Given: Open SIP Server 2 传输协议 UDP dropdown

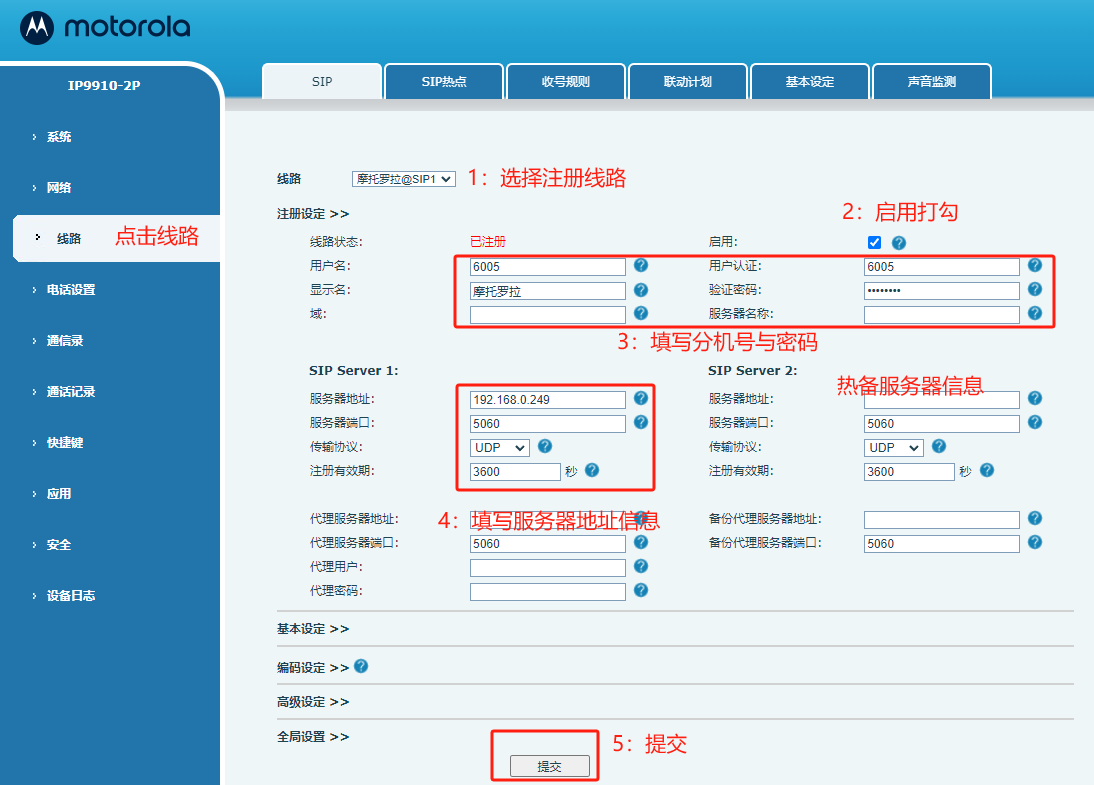Looking at the screenshot, I should point(894,447).
